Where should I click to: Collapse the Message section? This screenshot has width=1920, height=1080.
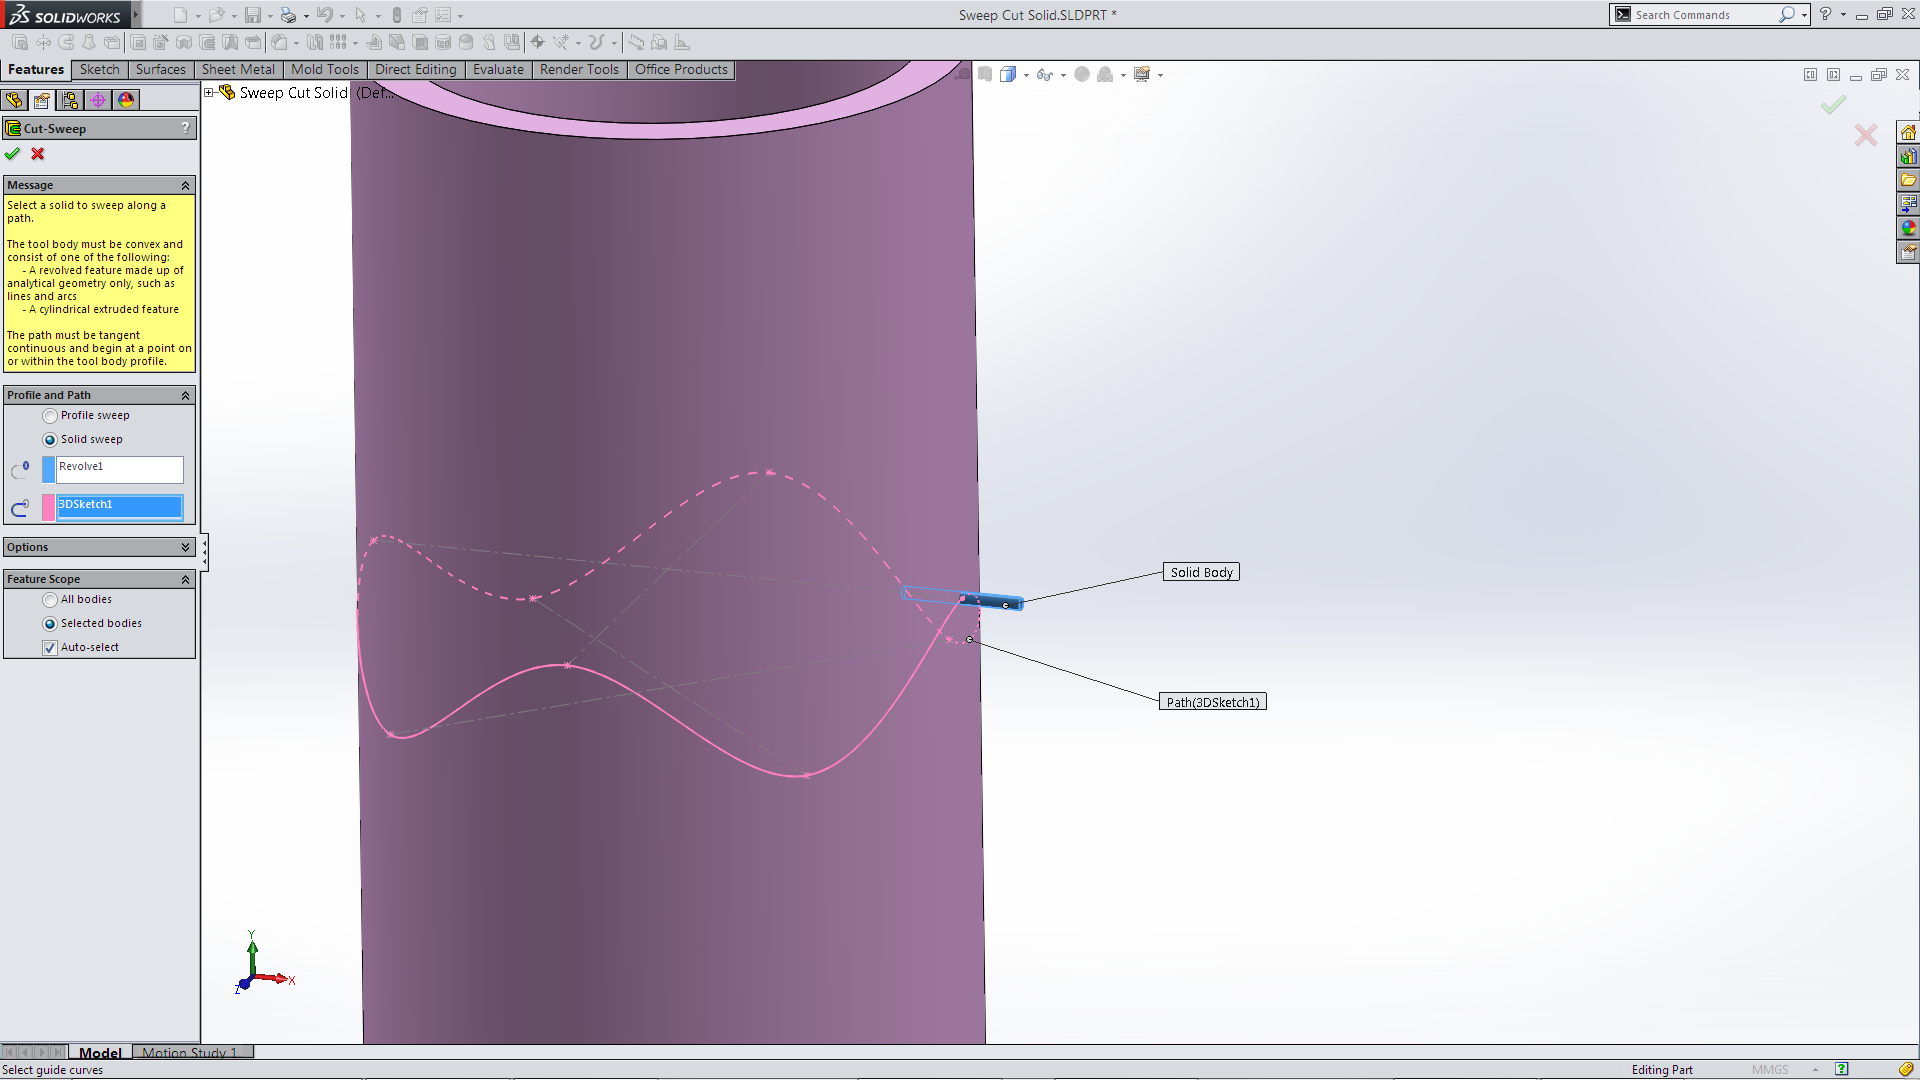click(x=185, y=186)
